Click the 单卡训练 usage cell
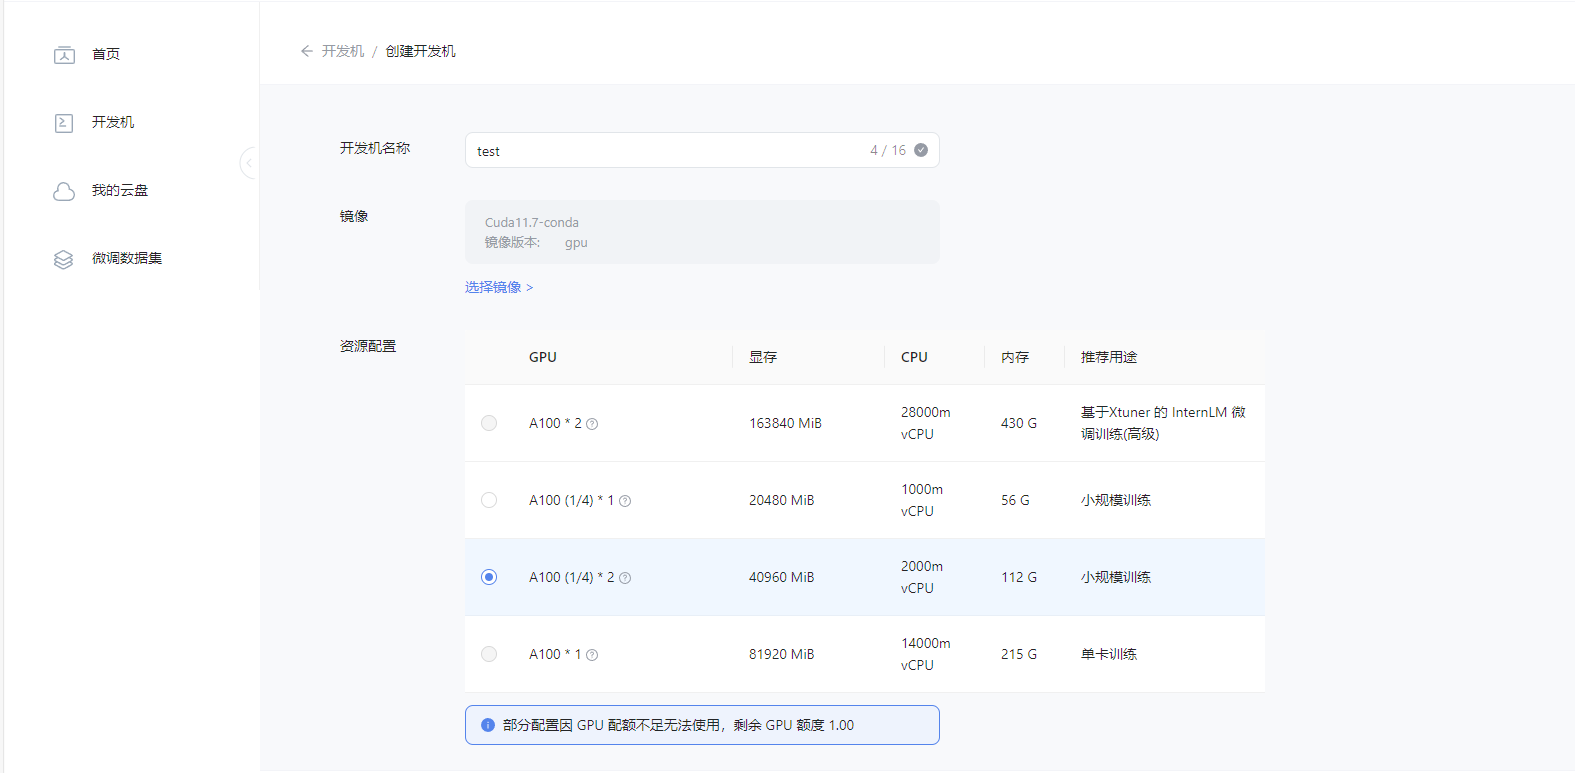 point(1109,654)
